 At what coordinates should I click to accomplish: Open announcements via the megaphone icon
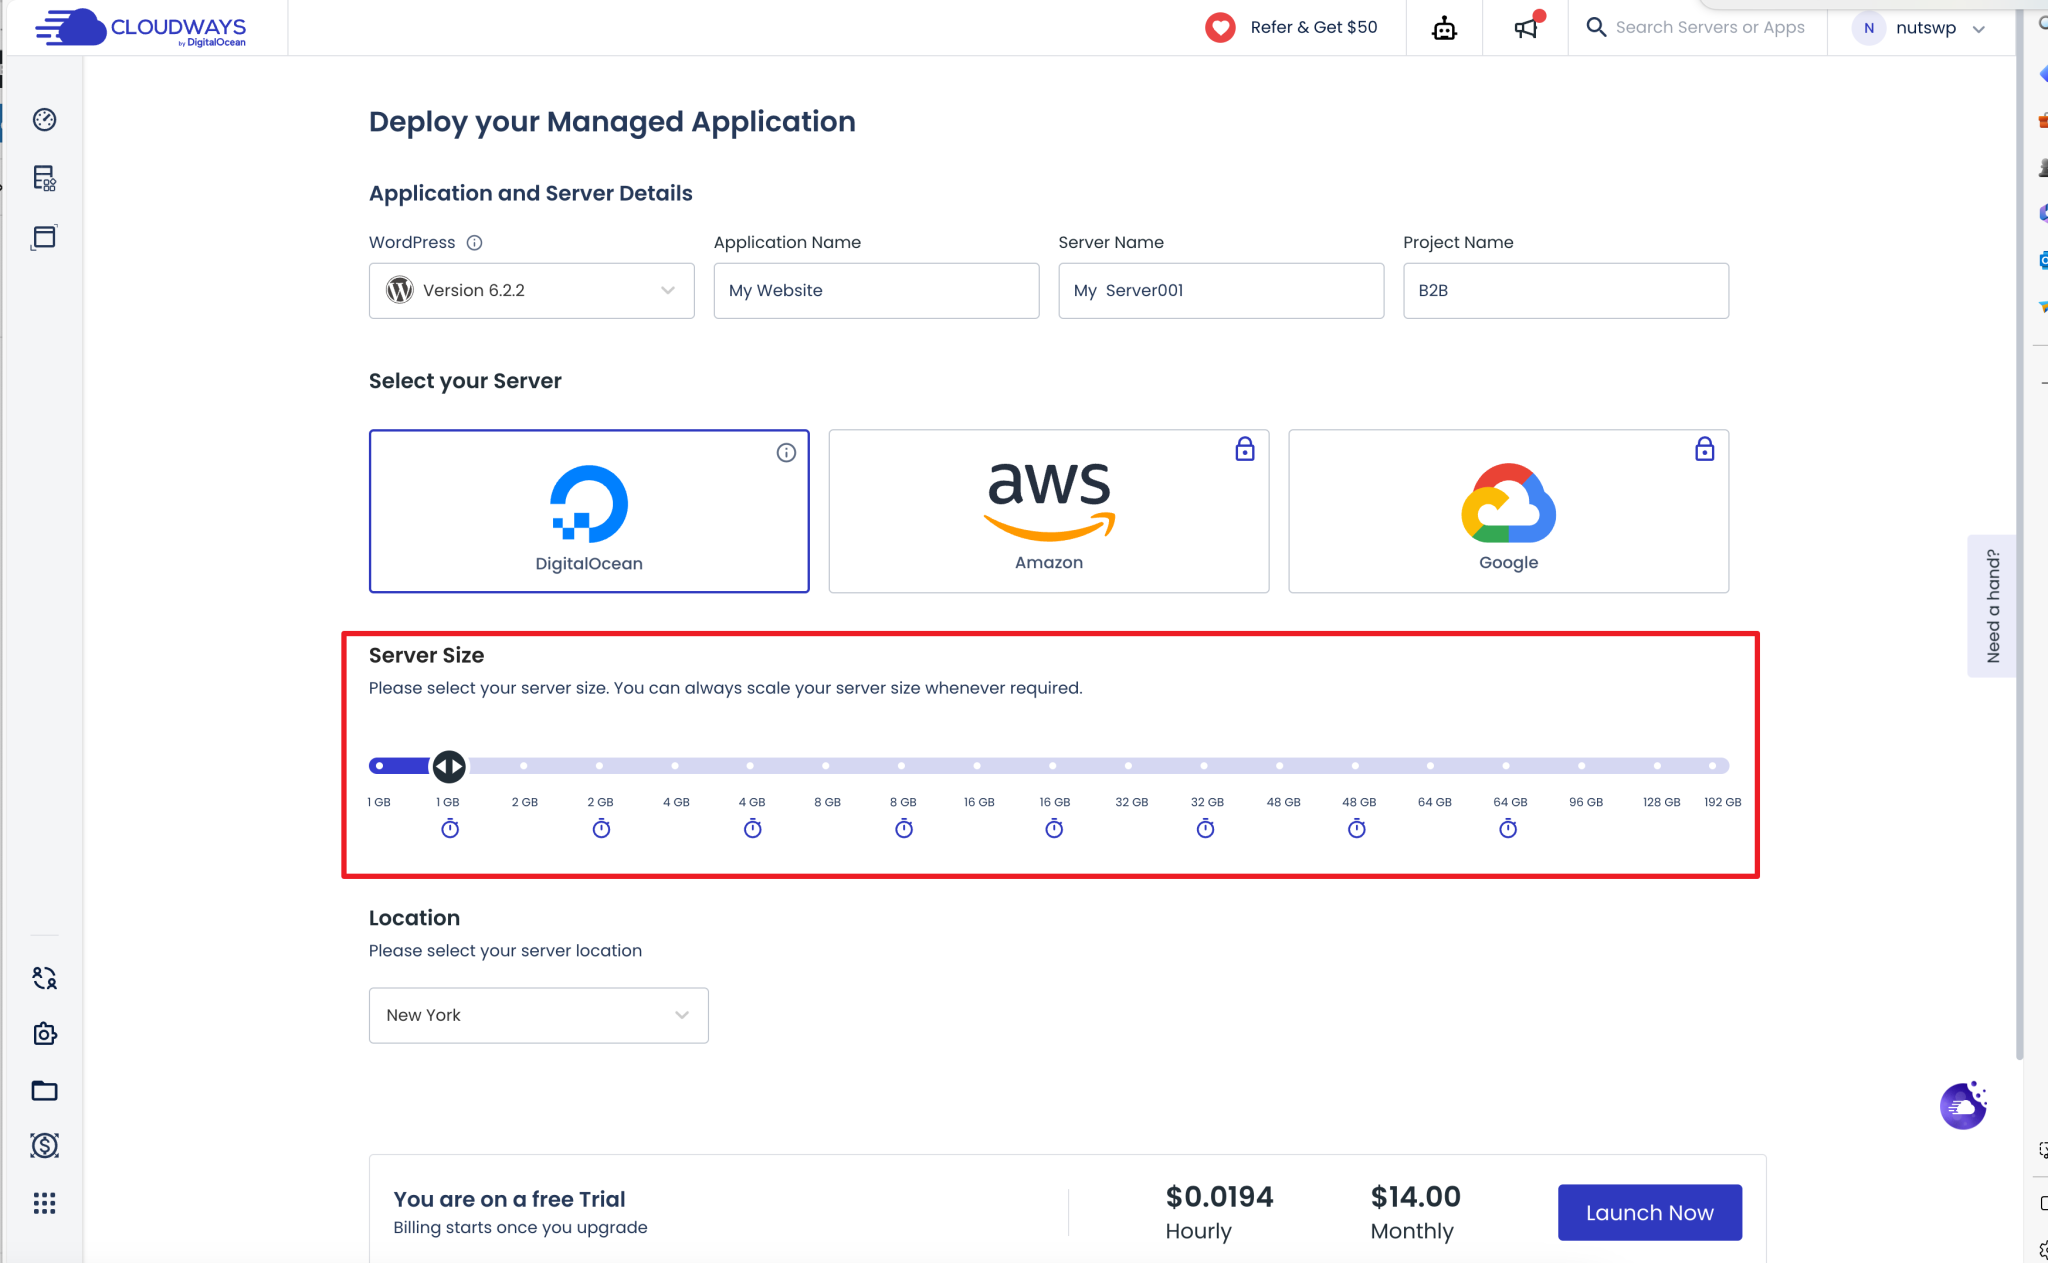click(x=1524, y=27)
